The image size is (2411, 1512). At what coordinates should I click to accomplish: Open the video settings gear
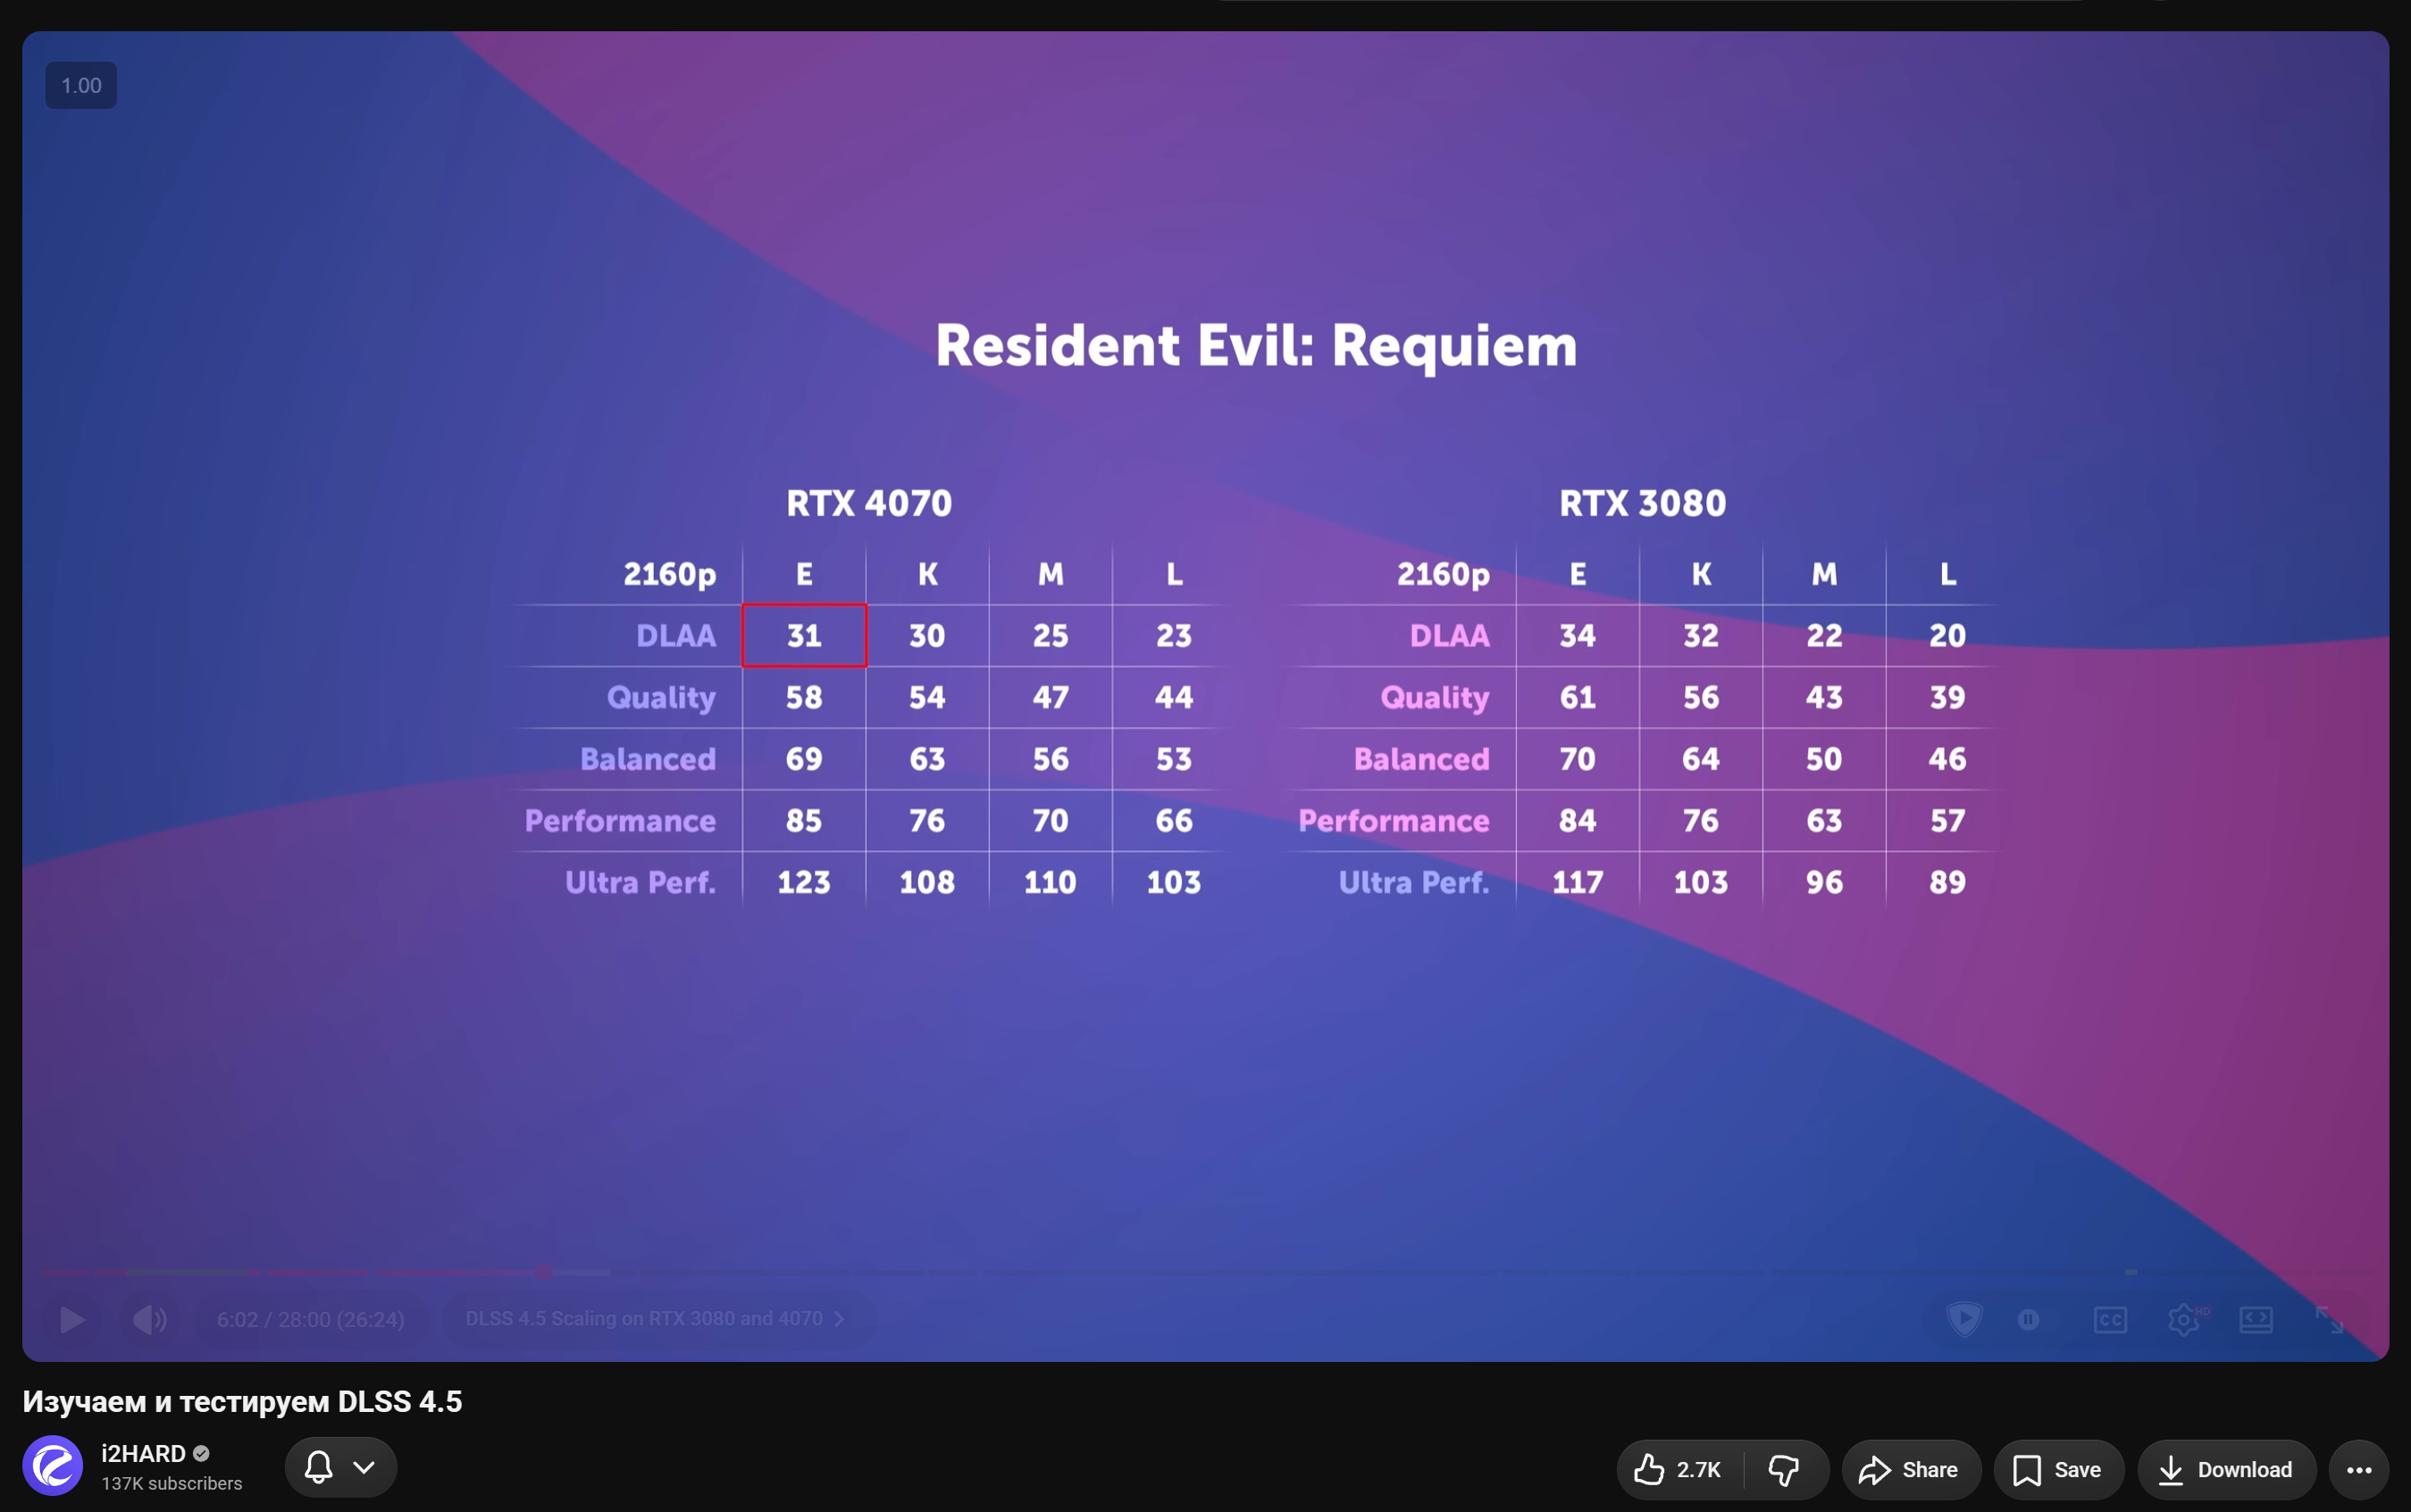tap(2185, 1319)
